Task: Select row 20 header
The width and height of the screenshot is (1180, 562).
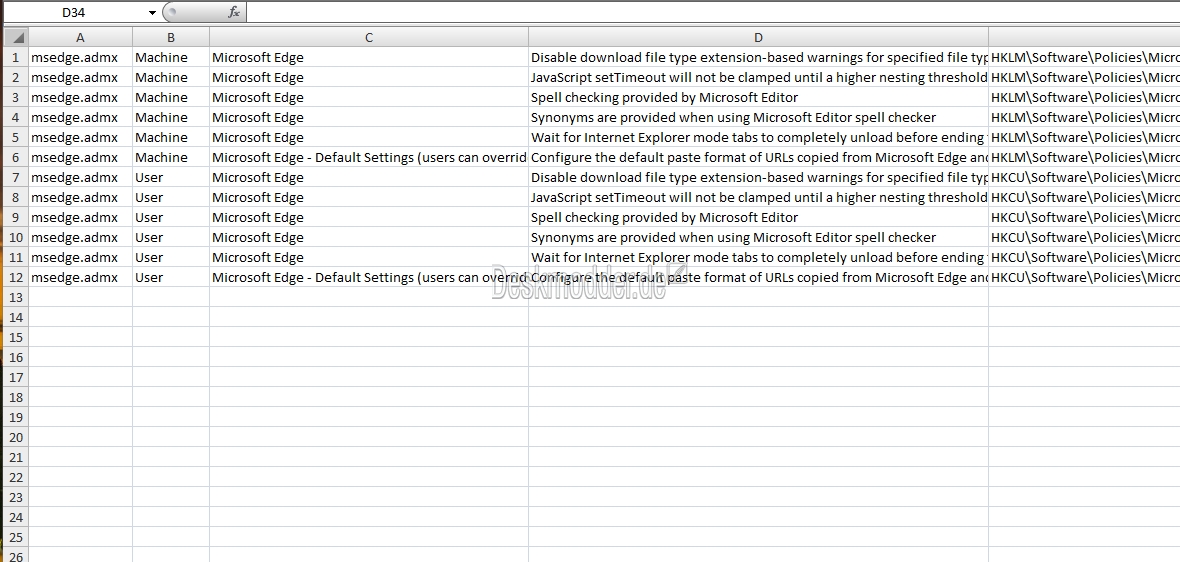Action: pos(16,437)
